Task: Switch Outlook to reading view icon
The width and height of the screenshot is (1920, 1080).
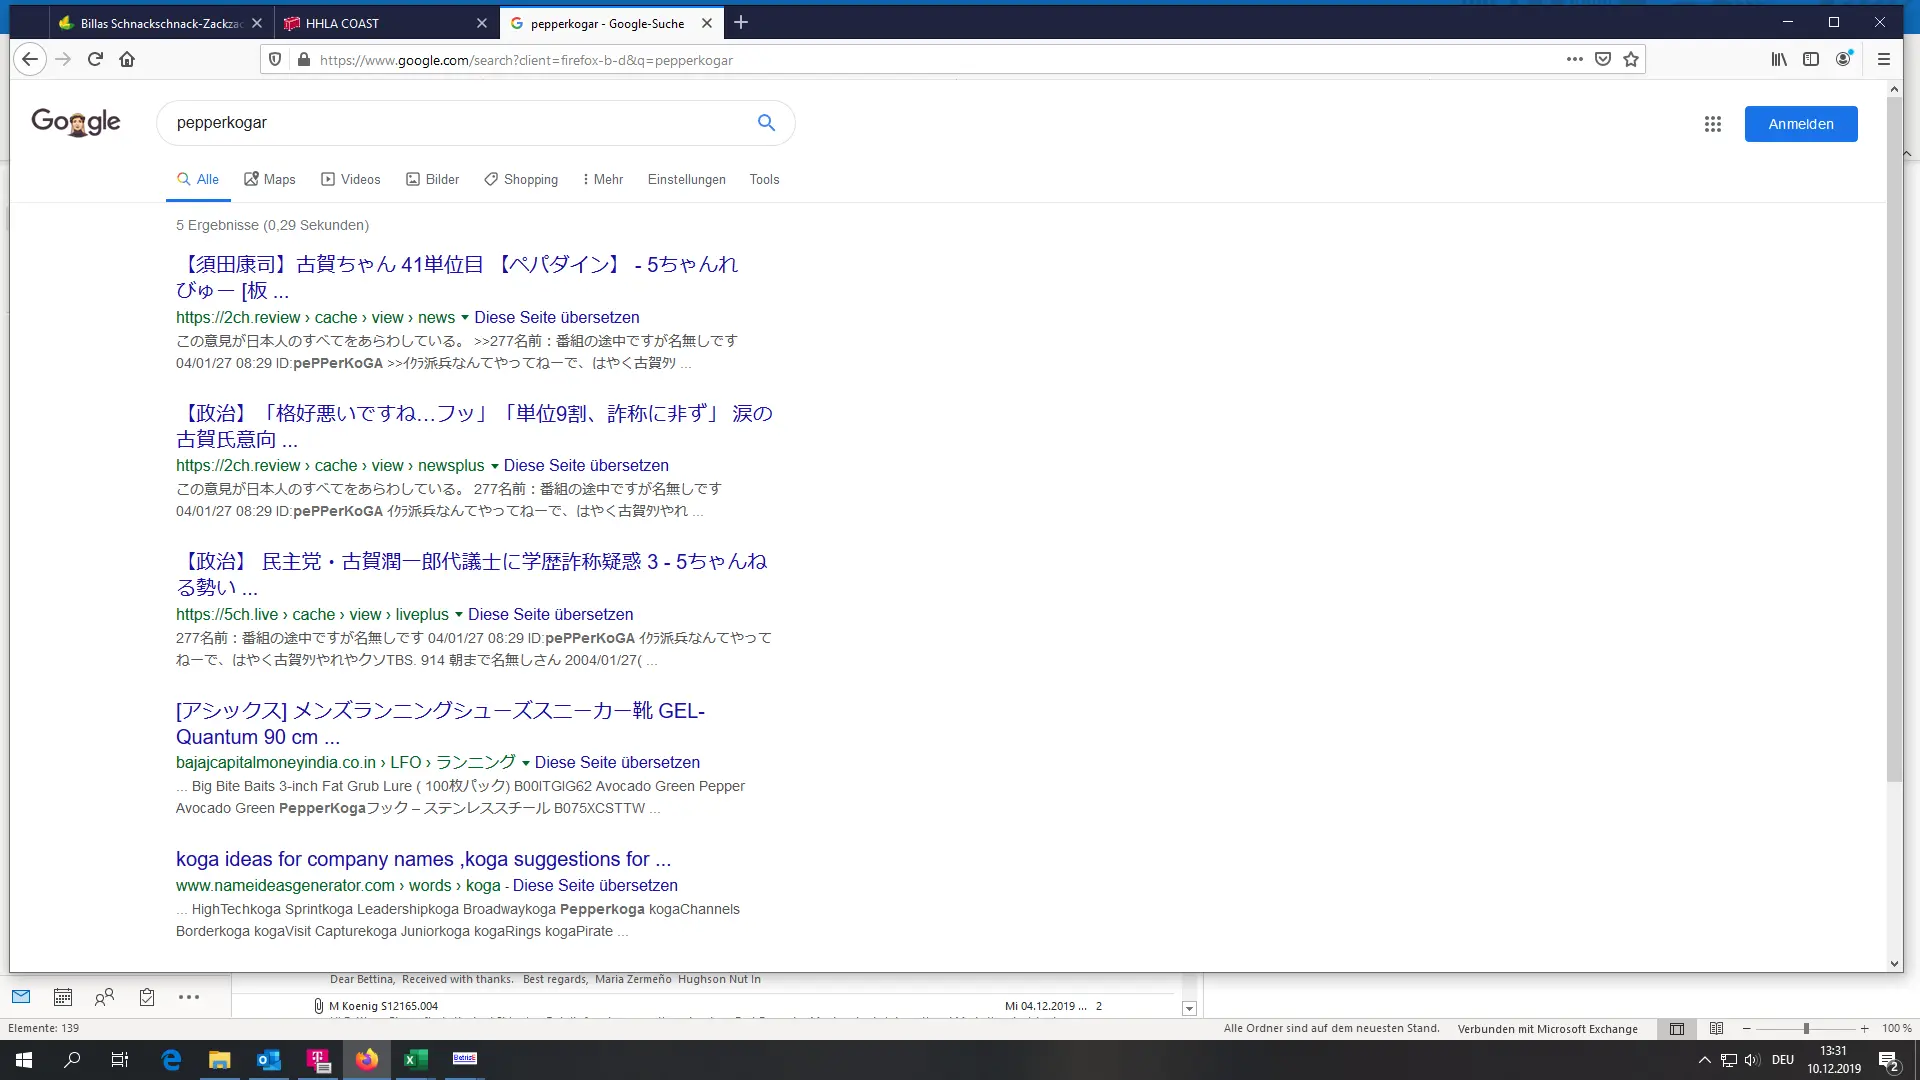Action: click(1716, 1028)
